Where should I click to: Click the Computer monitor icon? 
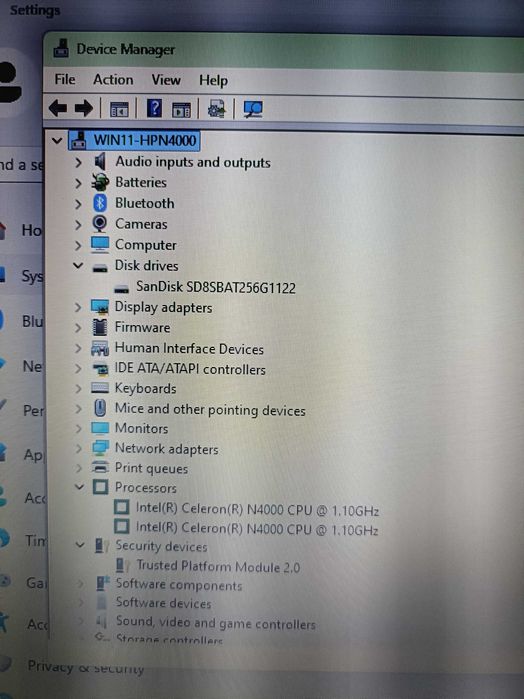point(100,244)
